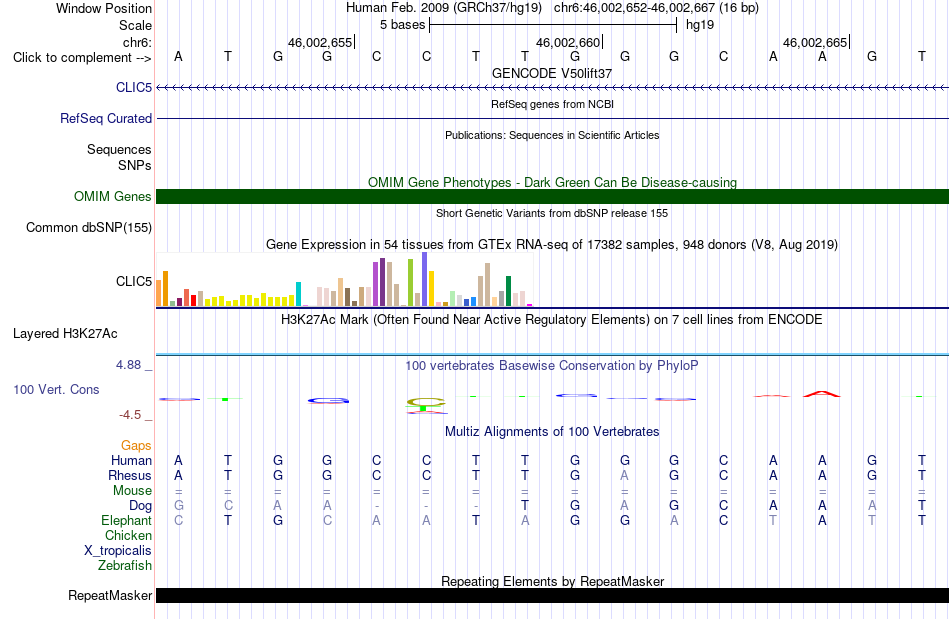Click the cyan bar in the GTEx chart
Screen dimensions: 950x619
298,294
